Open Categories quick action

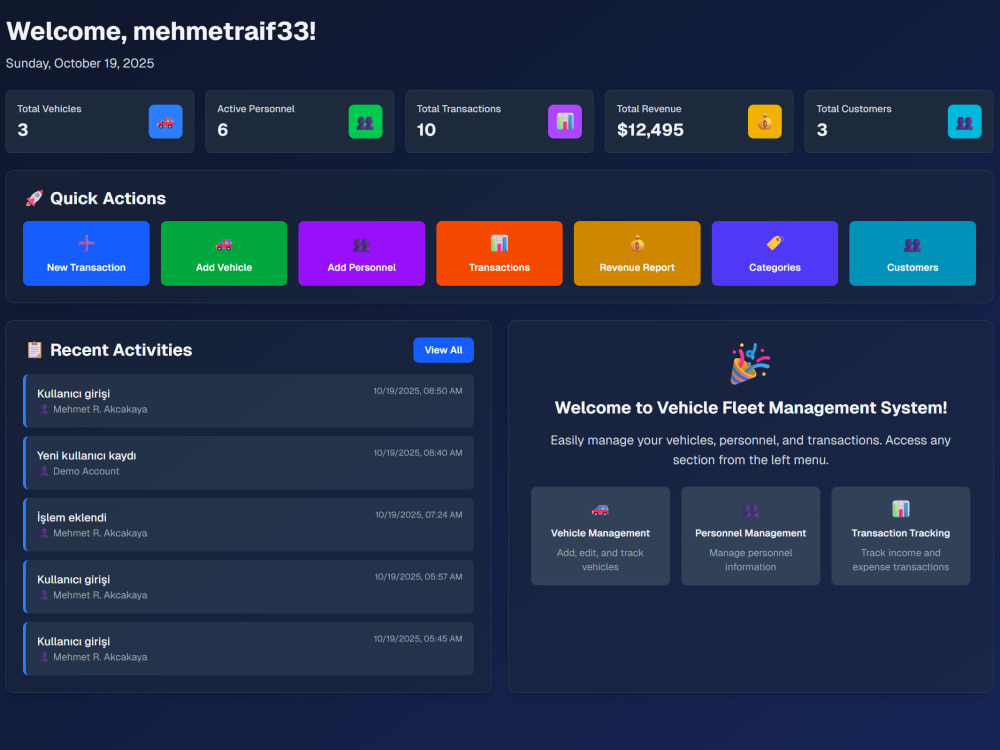(x=775, y=253)
